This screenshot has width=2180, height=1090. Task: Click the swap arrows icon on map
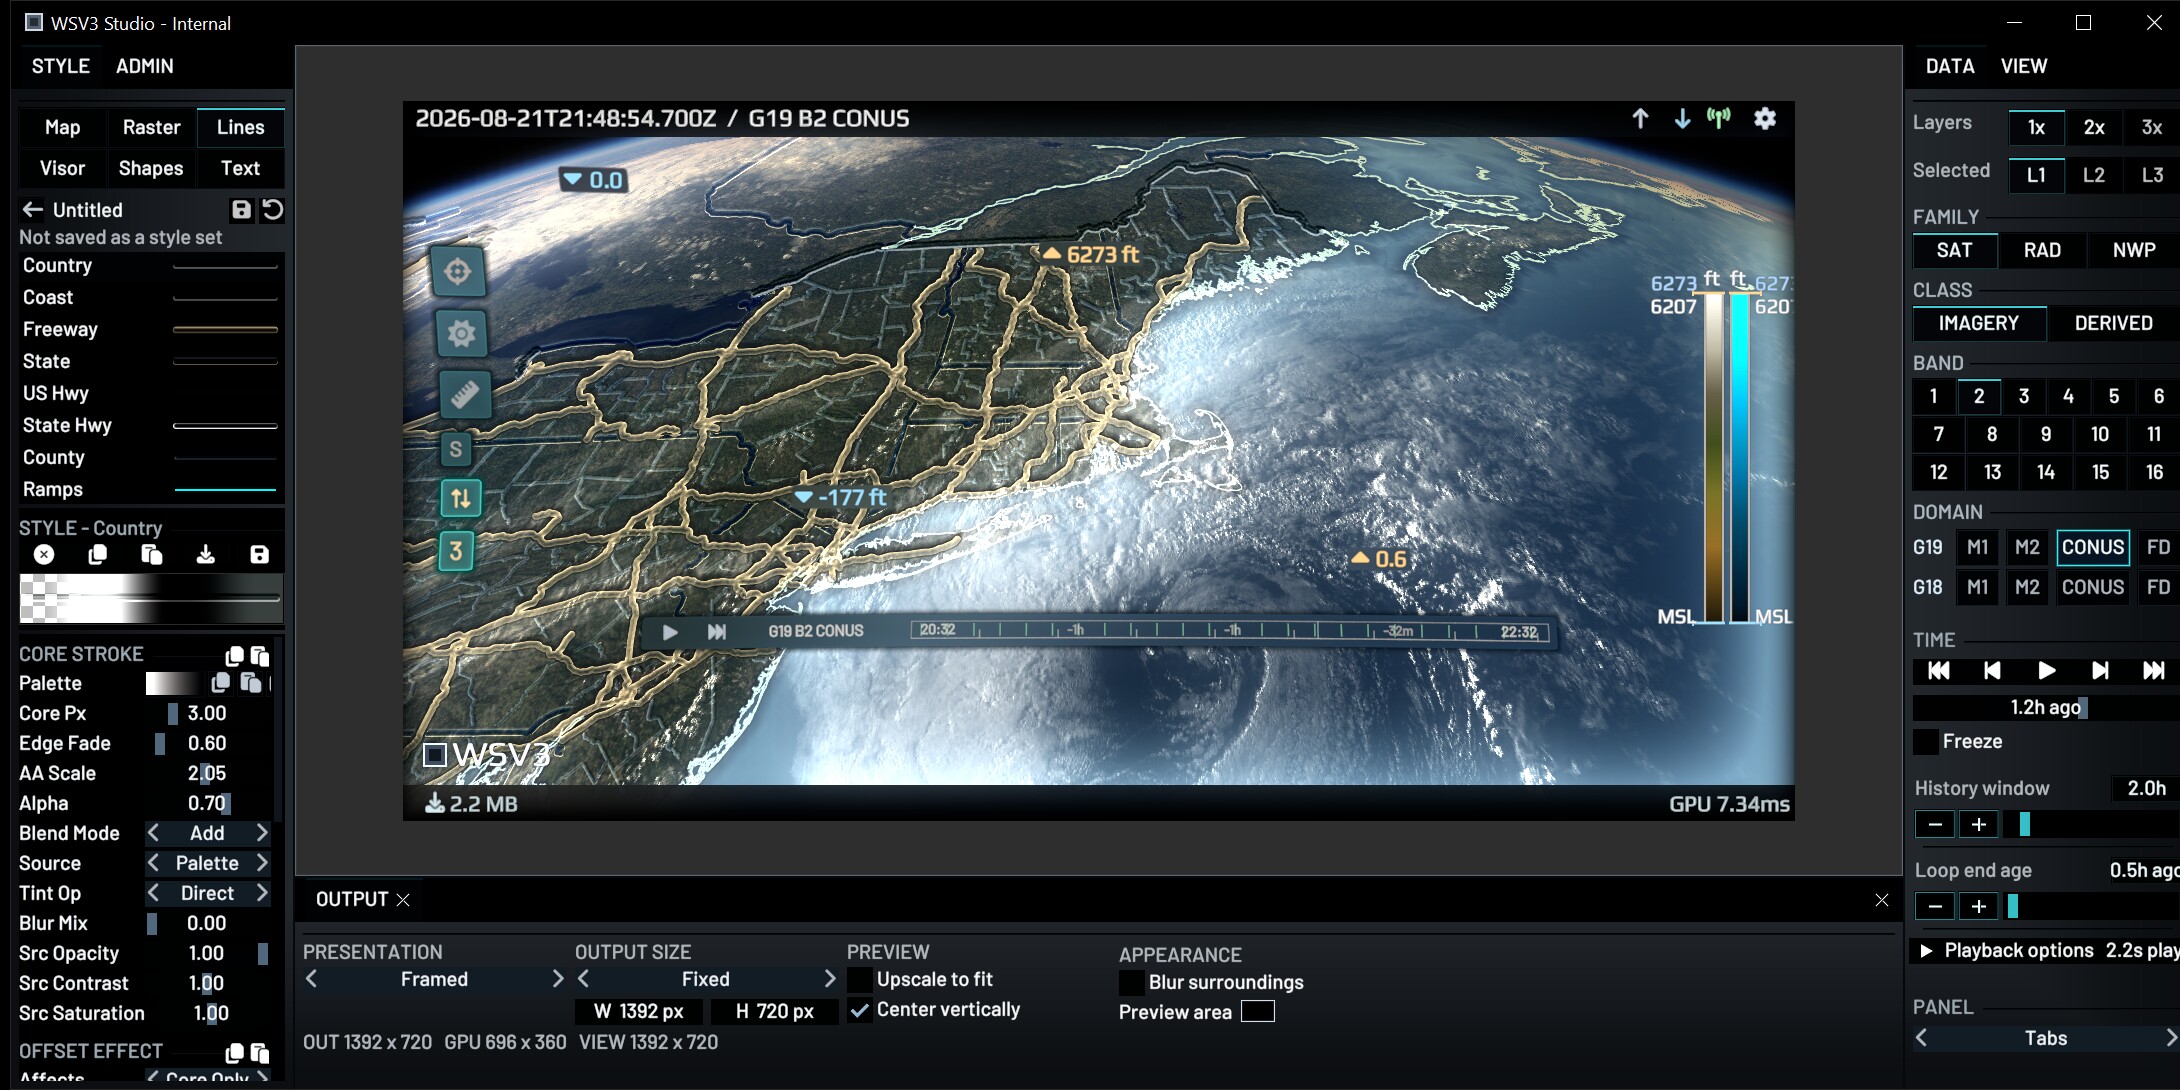[x=460, y=498]
